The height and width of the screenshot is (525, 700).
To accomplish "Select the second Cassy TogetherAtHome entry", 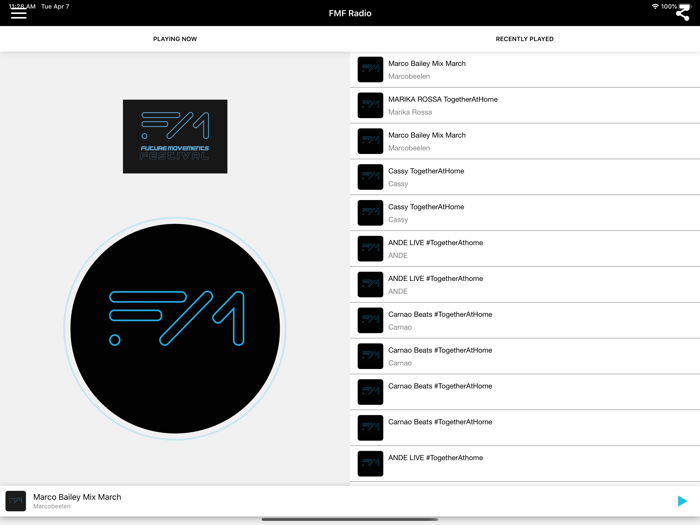I will (525, 213).
